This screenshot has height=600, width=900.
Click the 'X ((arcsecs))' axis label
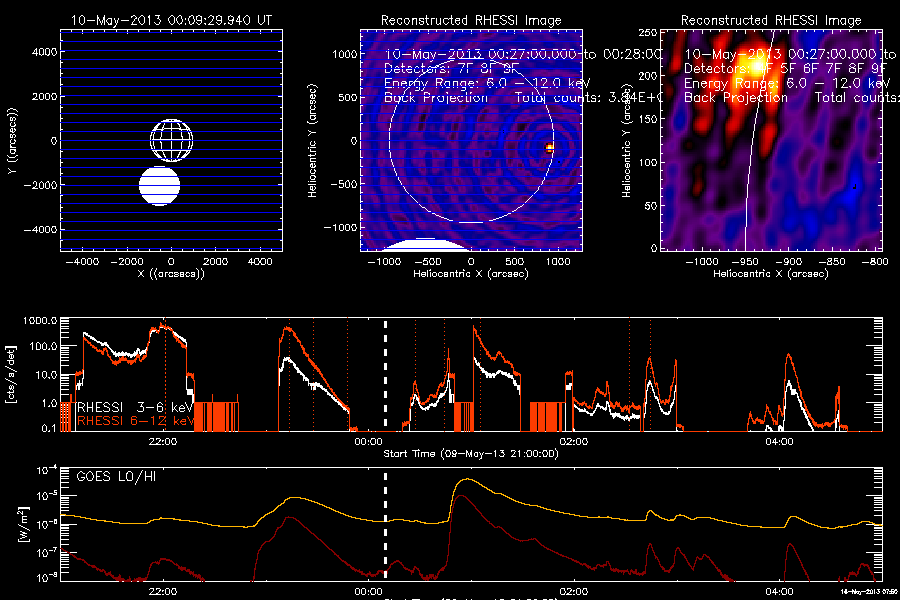tap(171, 274)
